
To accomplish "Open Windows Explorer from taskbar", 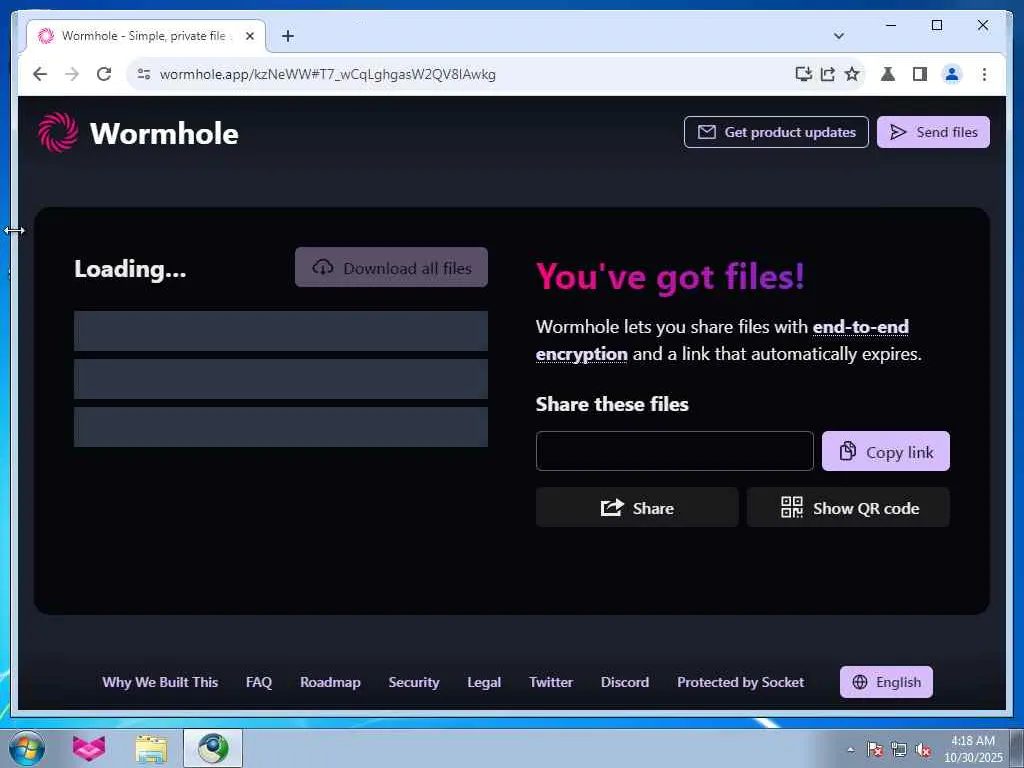I will tap(151, 748).
